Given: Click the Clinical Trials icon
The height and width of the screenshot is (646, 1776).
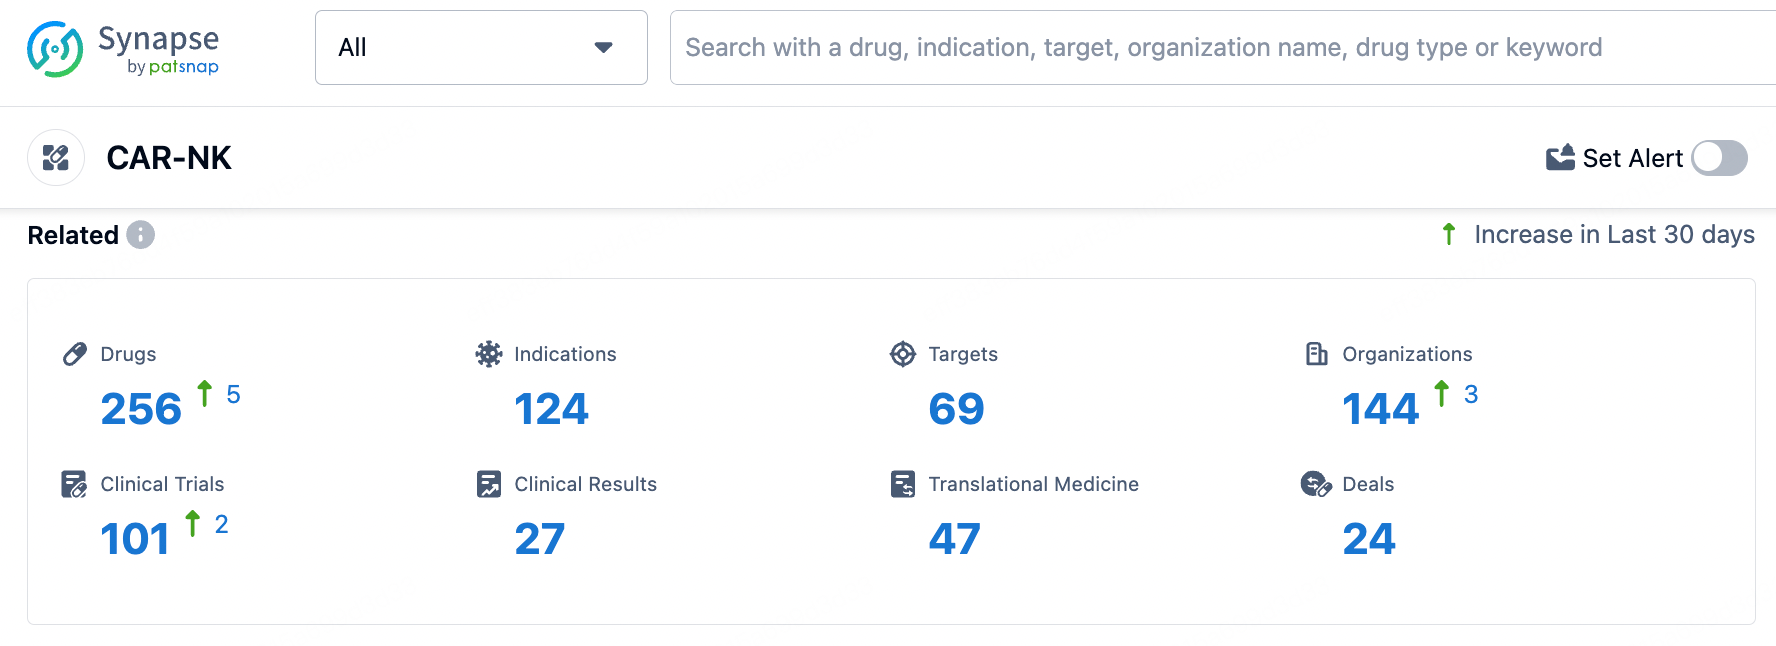Looking at the screenshot, I should [75, 484].
